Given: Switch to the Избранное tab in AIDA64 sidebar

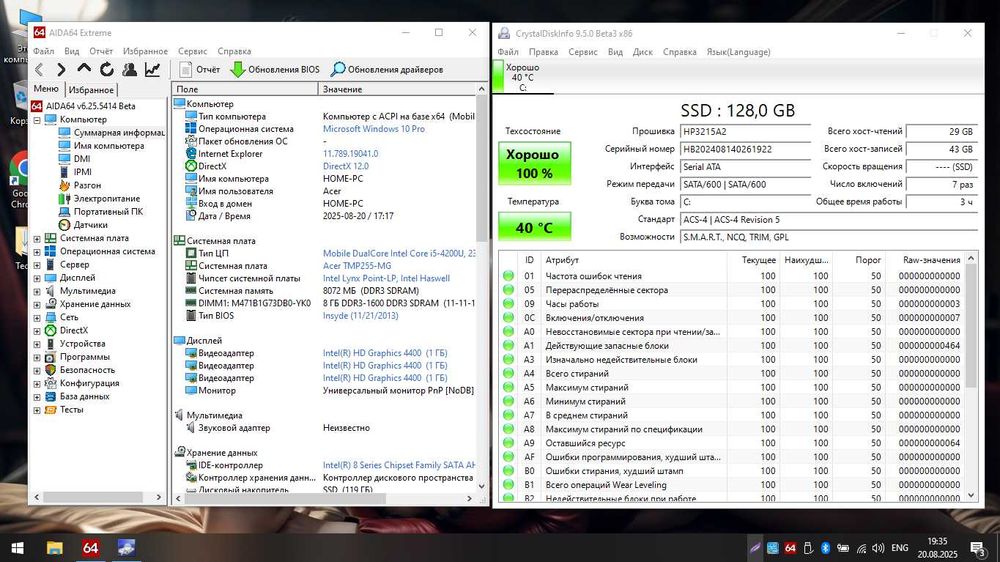Looking at the screenshot, I should (x=91, y=90).
